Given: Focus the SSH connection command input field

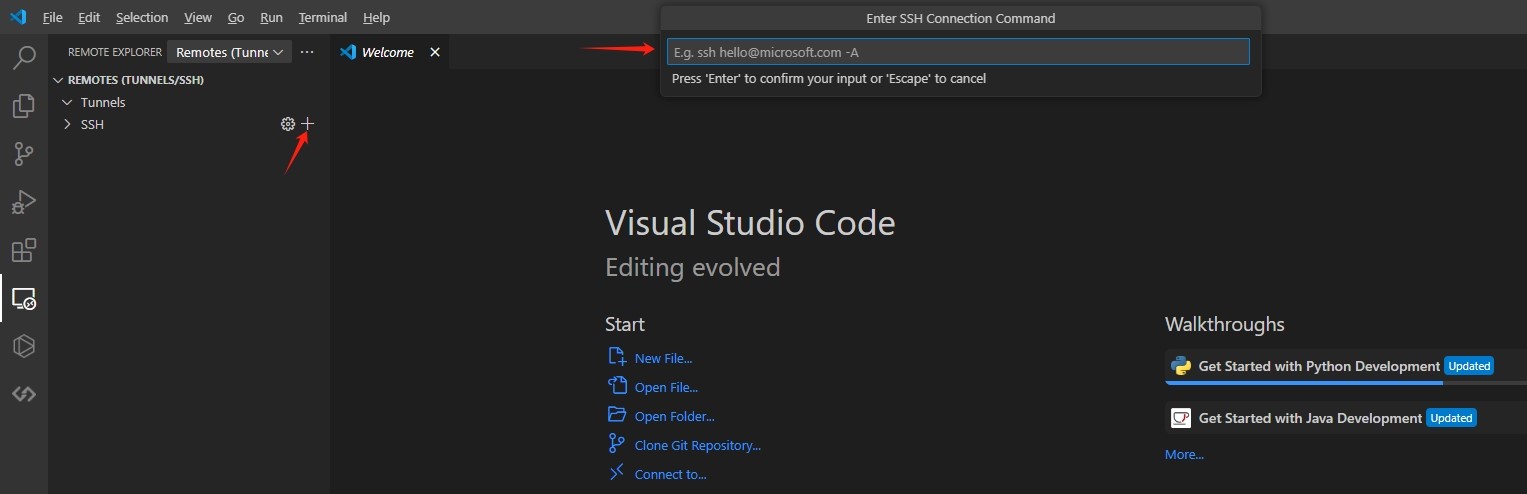Looking at the screenshot, I should pyautogui.click(x=958, y=52).
